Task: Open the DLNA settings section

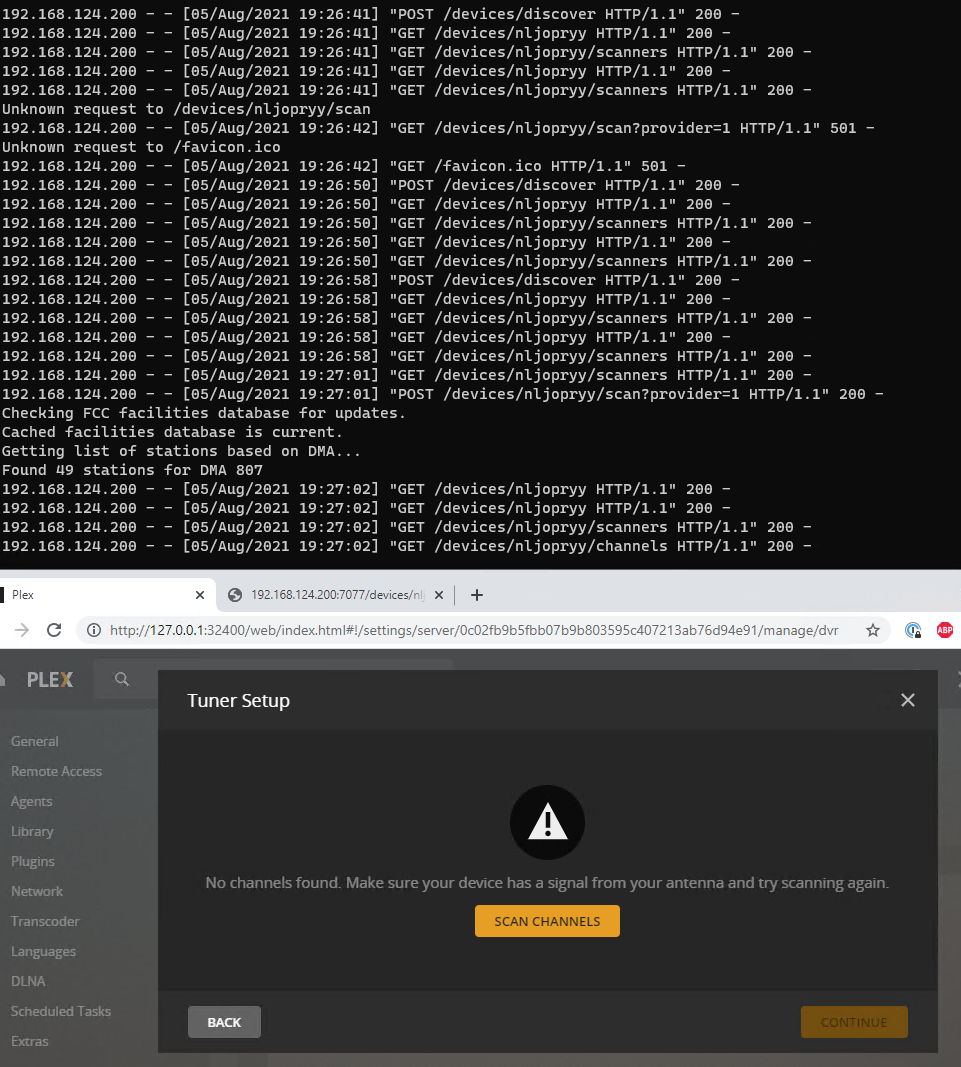Action: (x=28, y=981)
